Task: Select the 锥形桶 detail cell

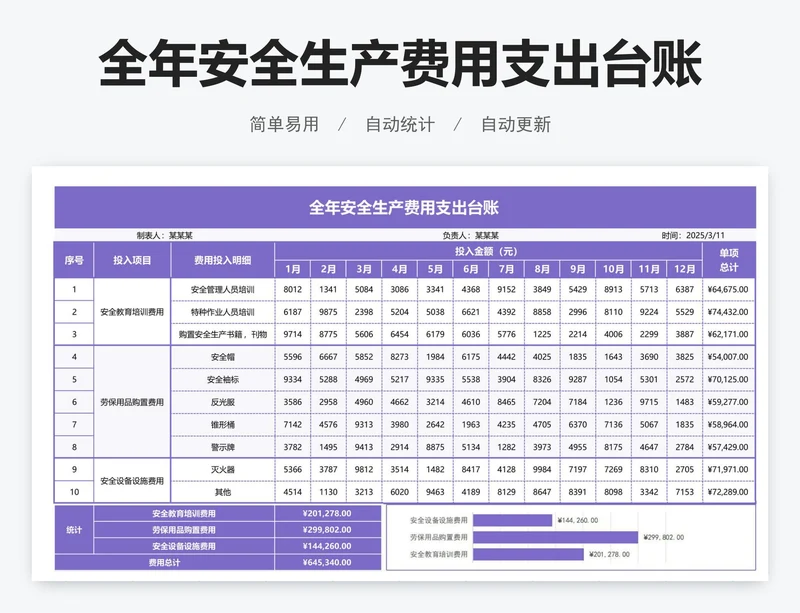Action: (222, 424)
